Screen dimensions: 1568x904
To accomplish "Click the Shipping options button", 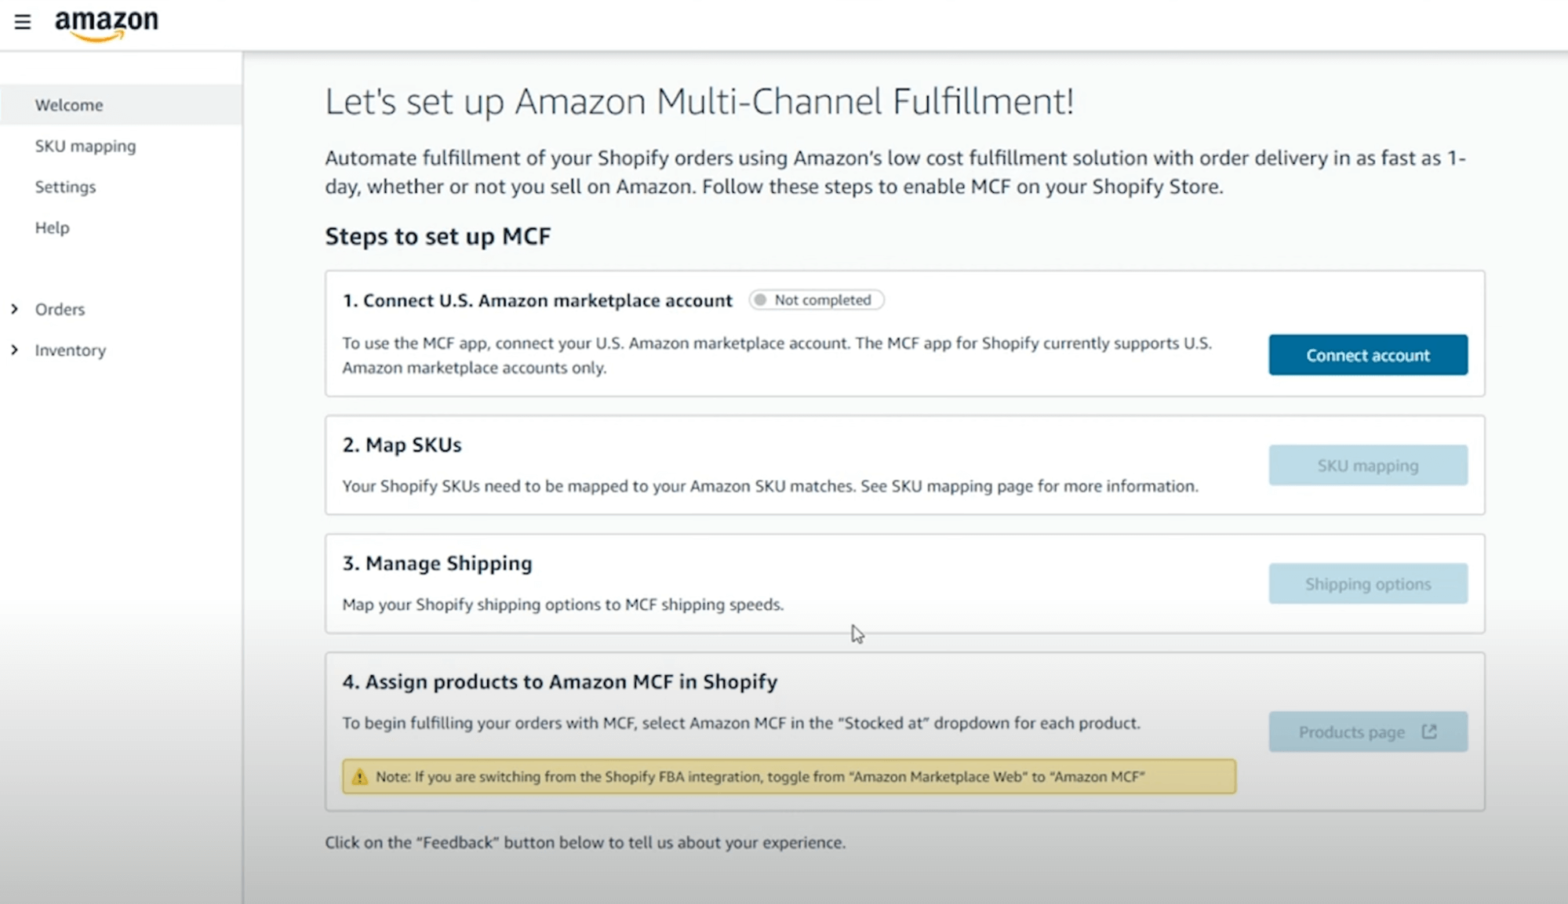I will point(1367,583).
